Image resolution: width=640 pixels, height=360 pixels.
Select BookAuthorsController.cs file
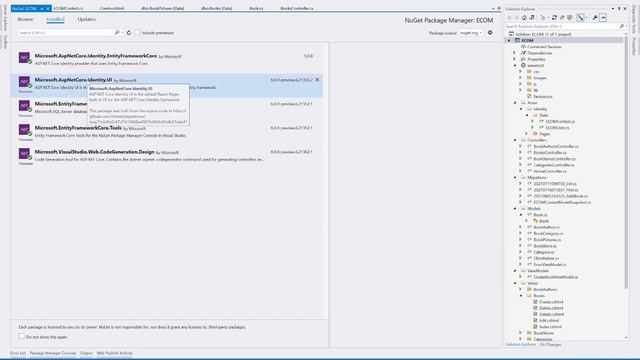coord(556,146)
